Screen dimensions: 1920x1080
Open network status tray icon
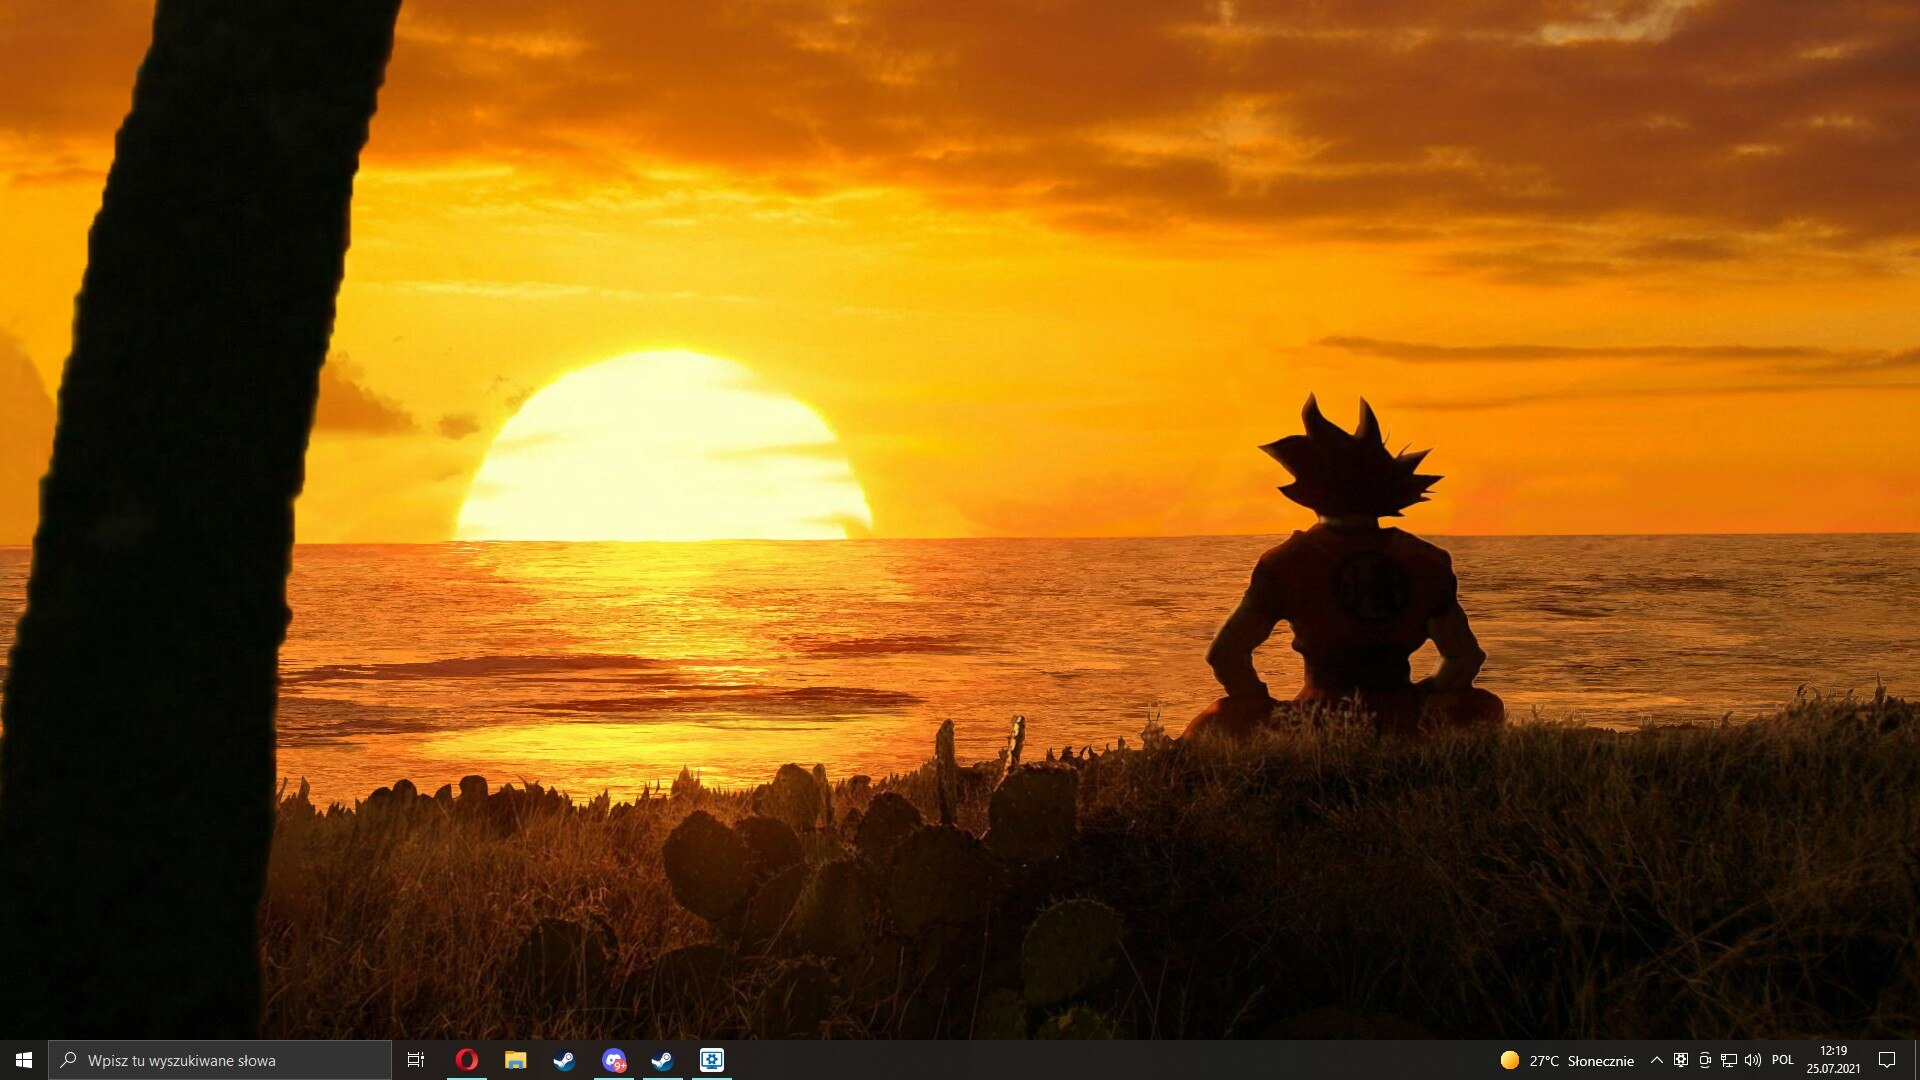(x=1728, y=1060)
